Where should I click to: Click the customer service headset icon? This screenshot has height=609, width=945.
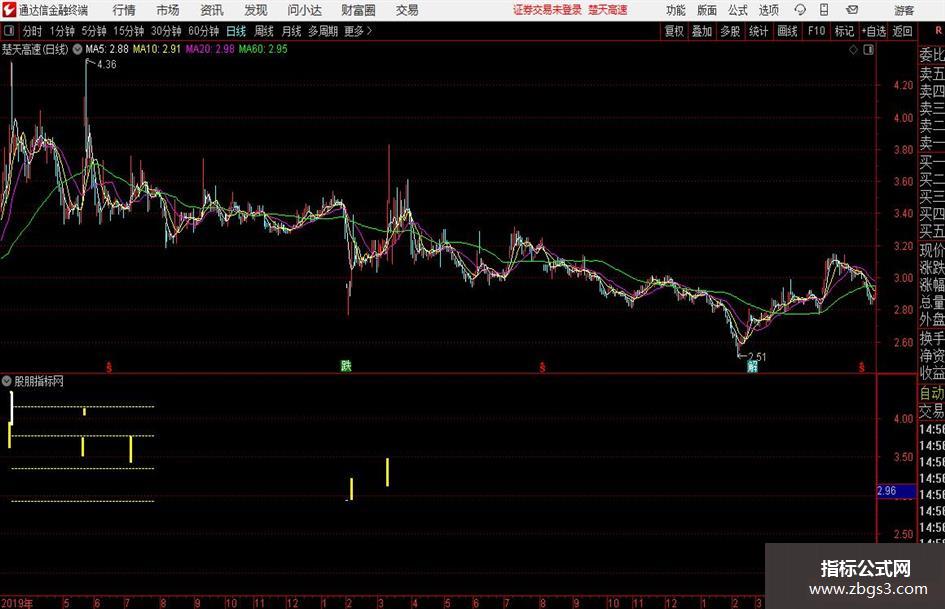pos(800,10)
